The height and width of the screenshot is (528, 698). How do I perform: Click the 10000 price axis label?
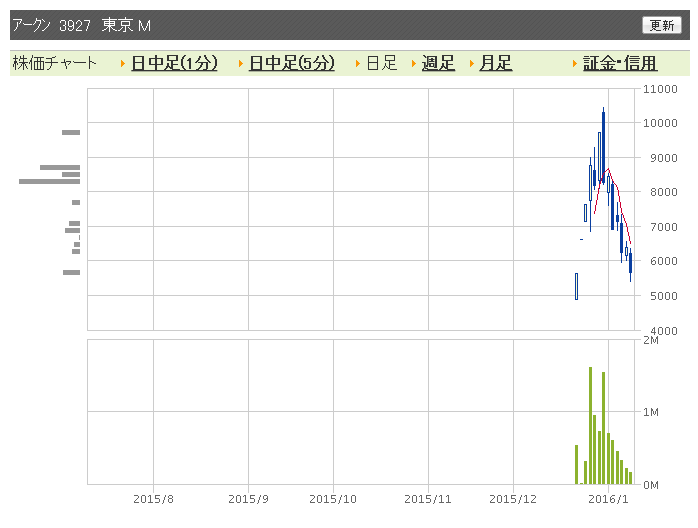click(660, 123)
